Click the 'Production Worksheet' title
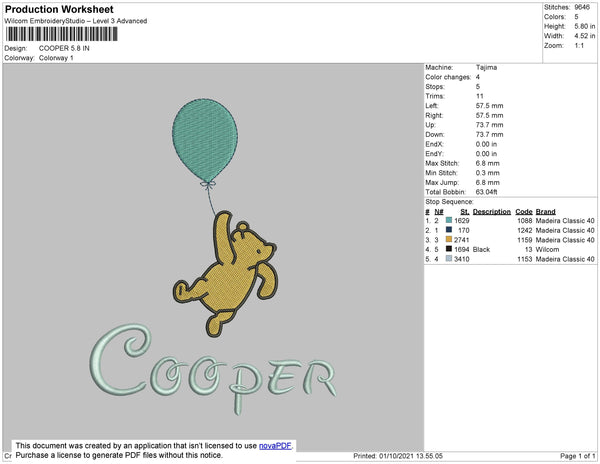 59,9
